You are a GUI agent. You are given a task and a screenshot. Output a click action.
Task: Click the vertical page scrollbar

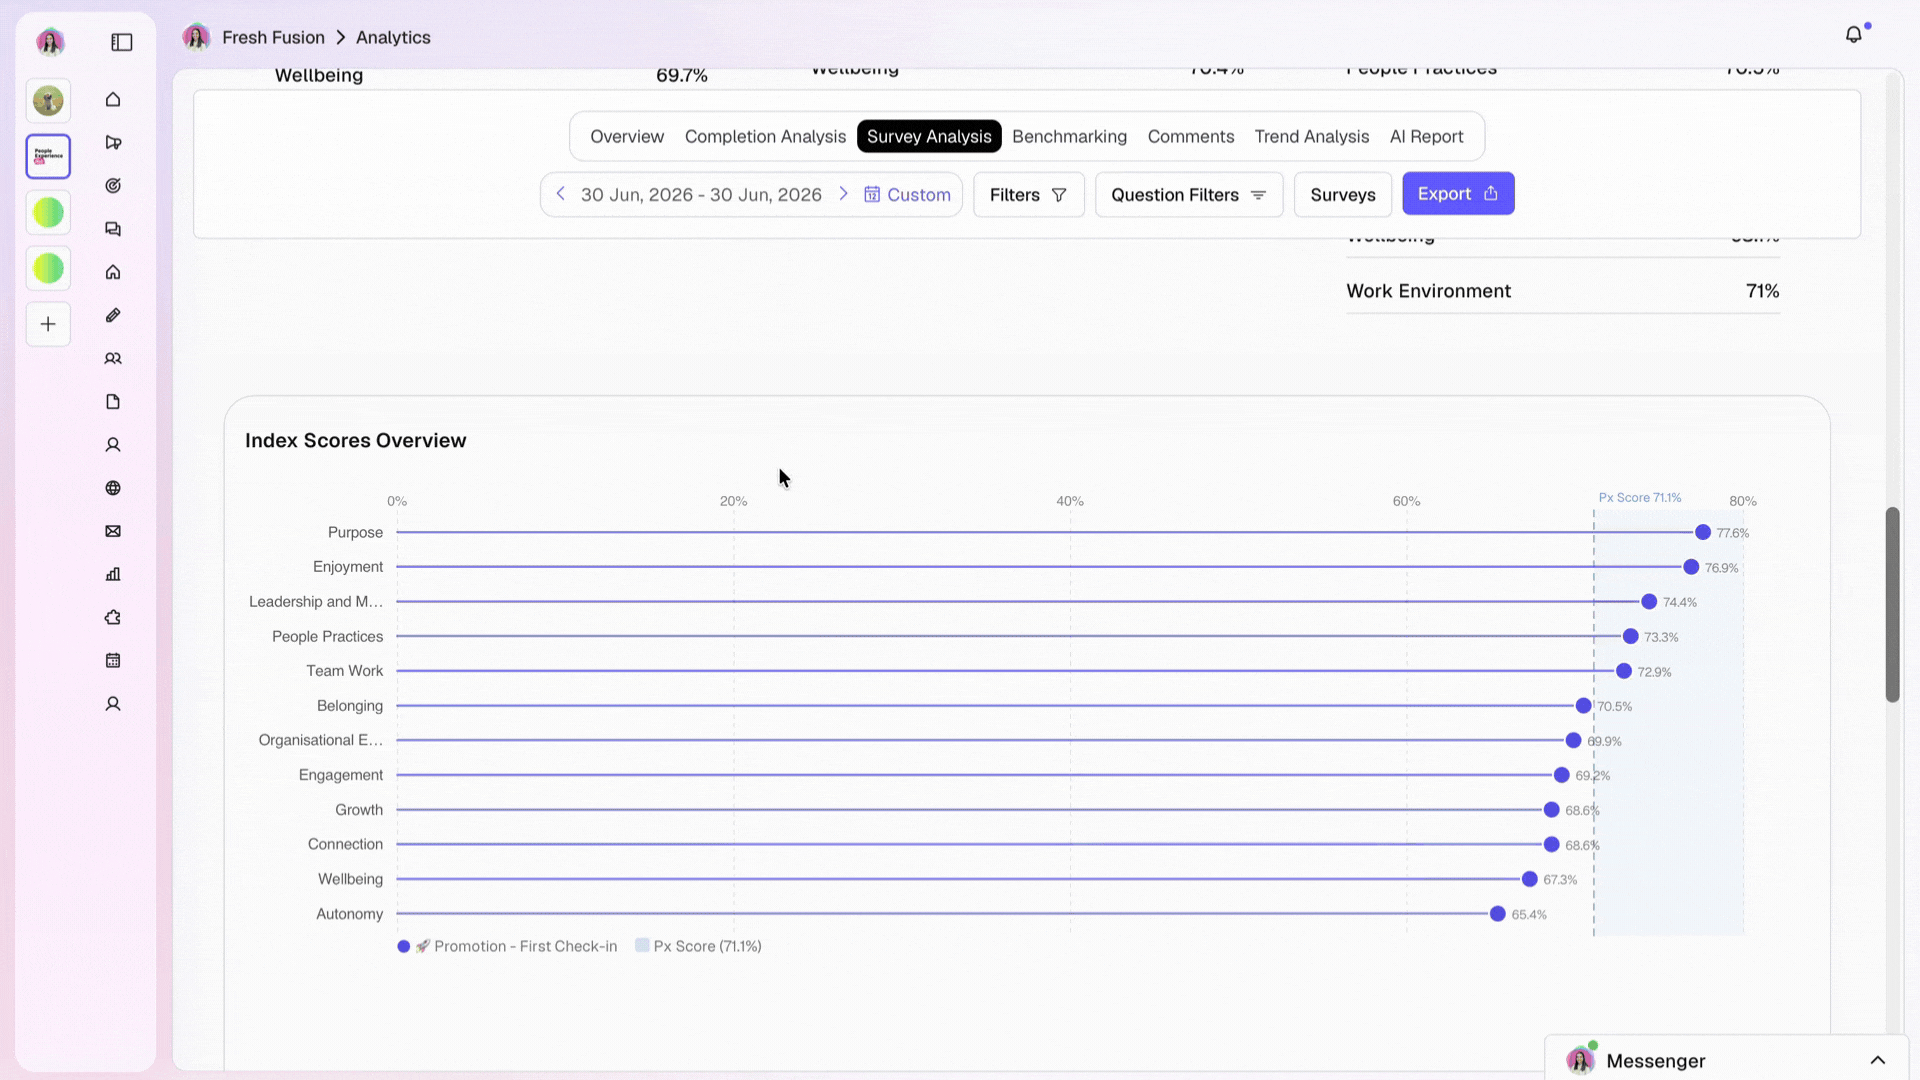pos(1892,604)
